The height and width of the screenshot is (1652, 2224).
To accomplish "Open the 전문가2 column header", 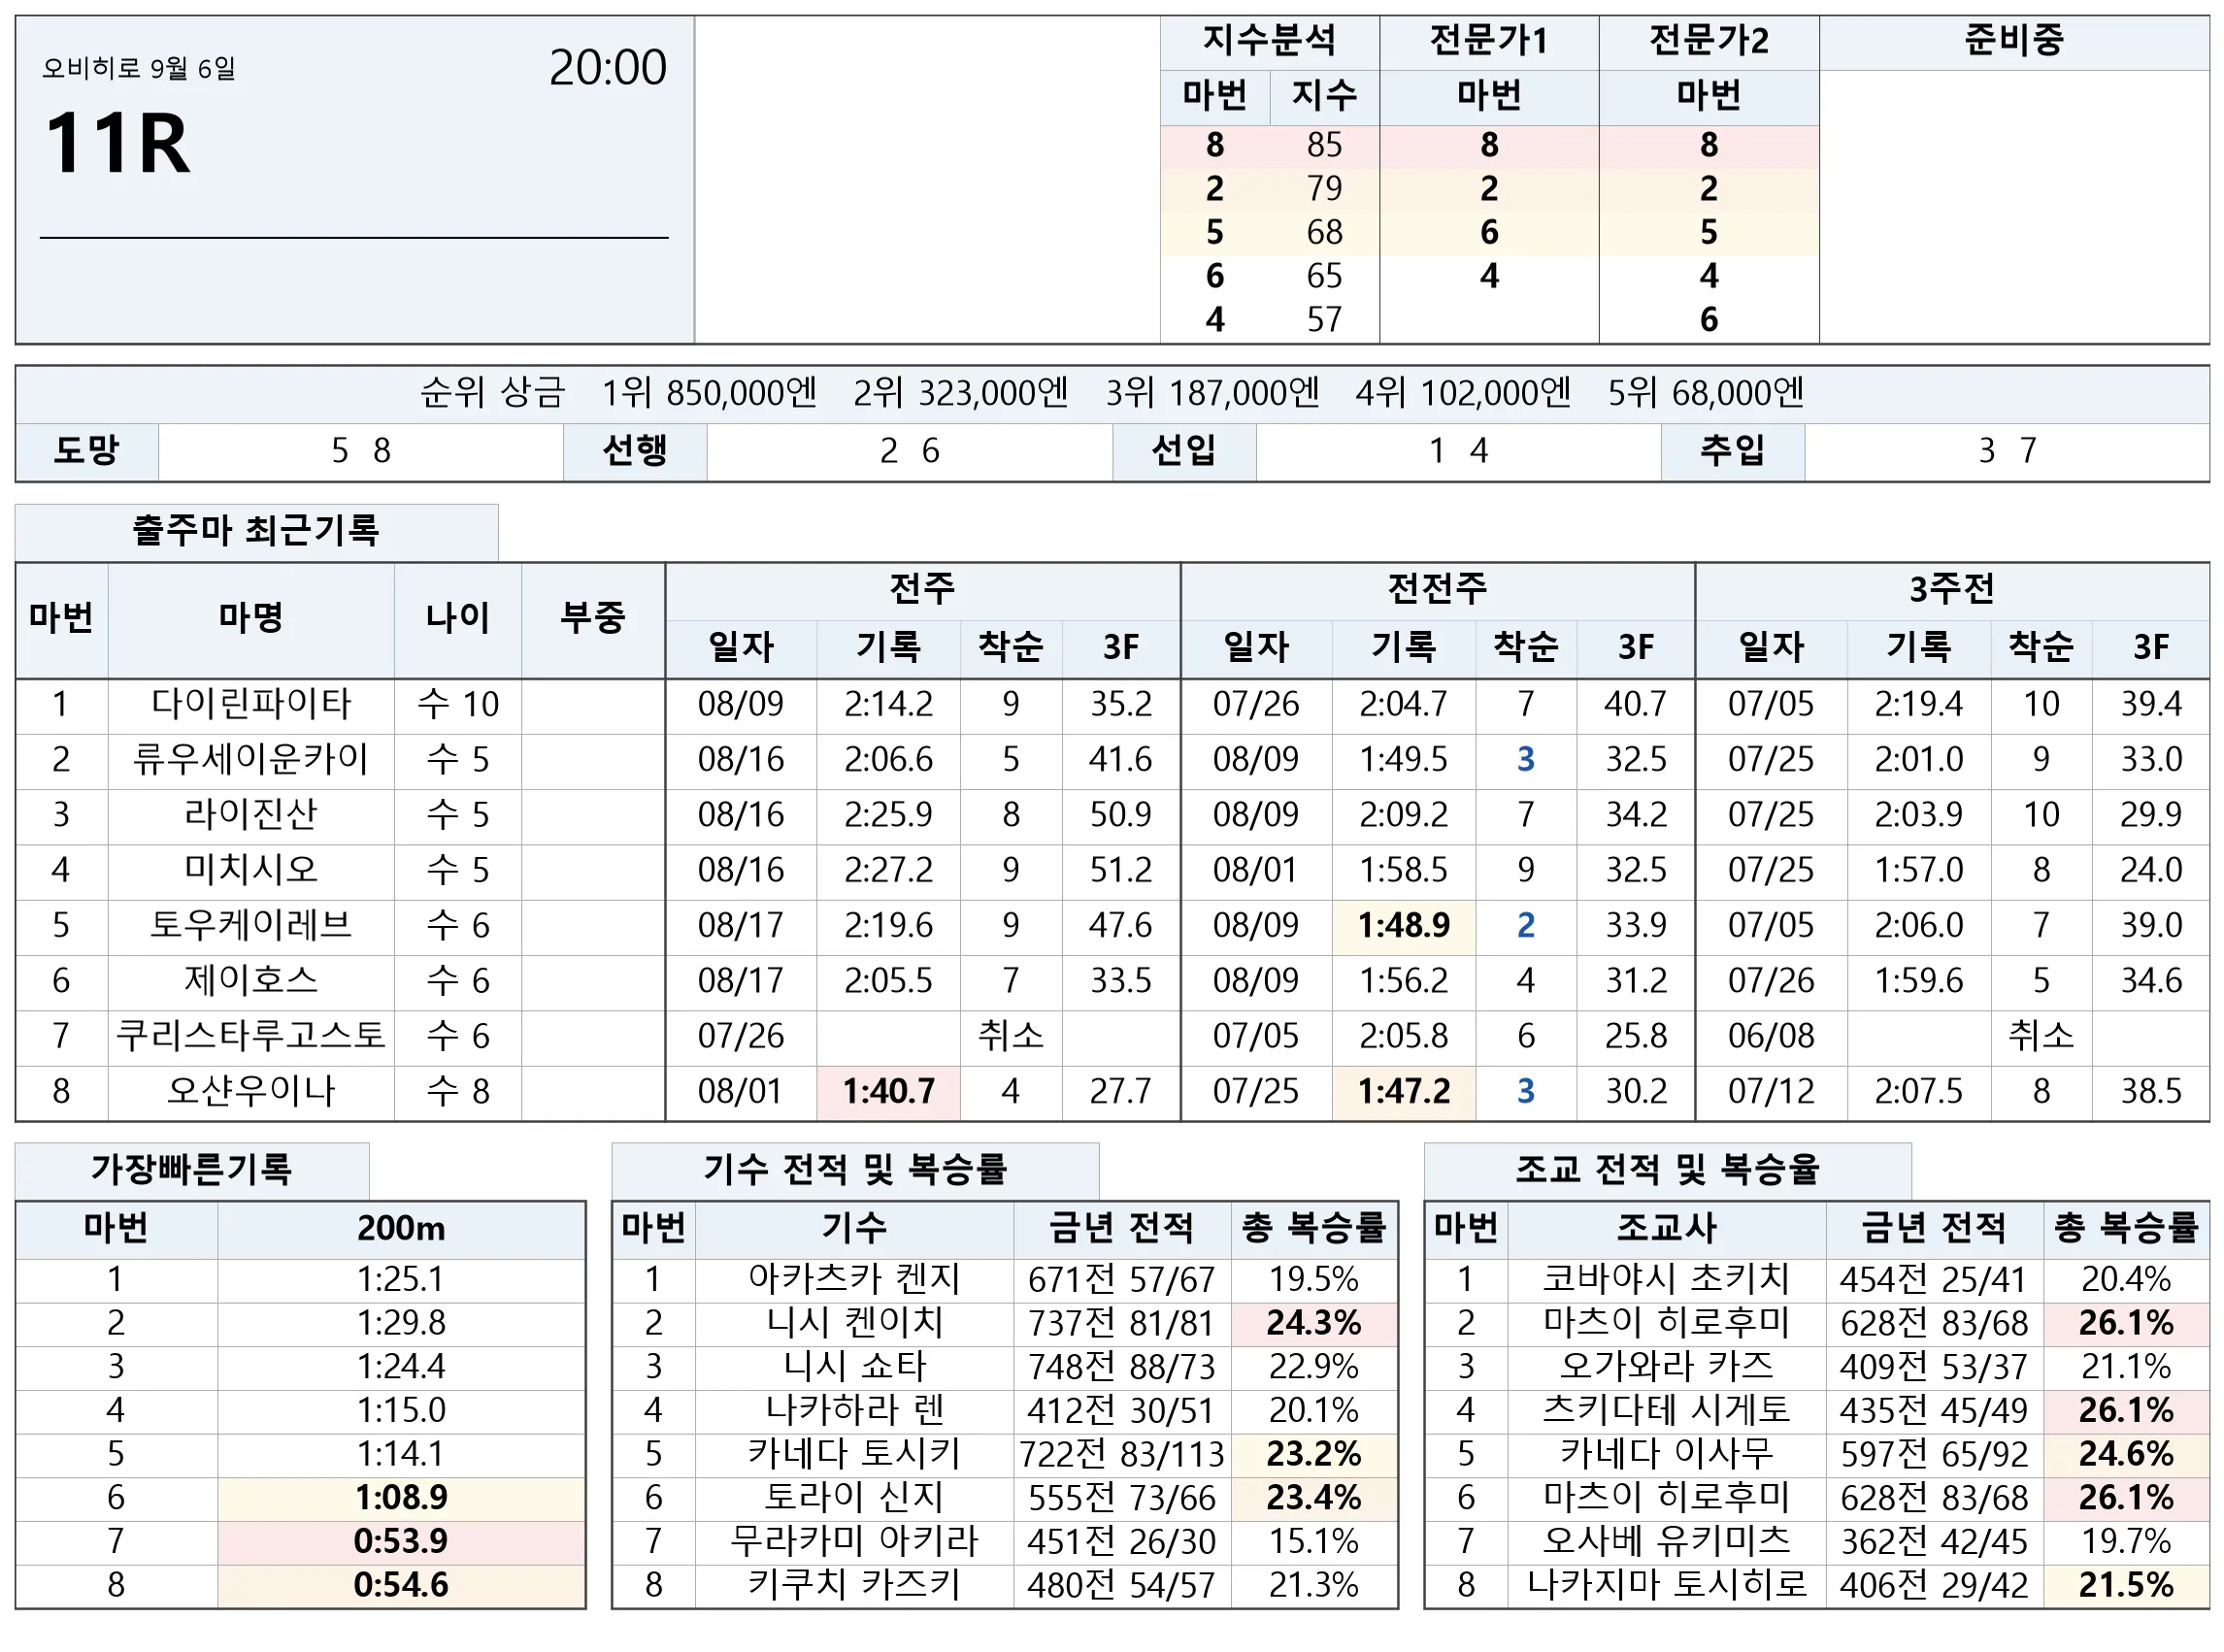I will pyautogui.click(x=1708, y=41).
